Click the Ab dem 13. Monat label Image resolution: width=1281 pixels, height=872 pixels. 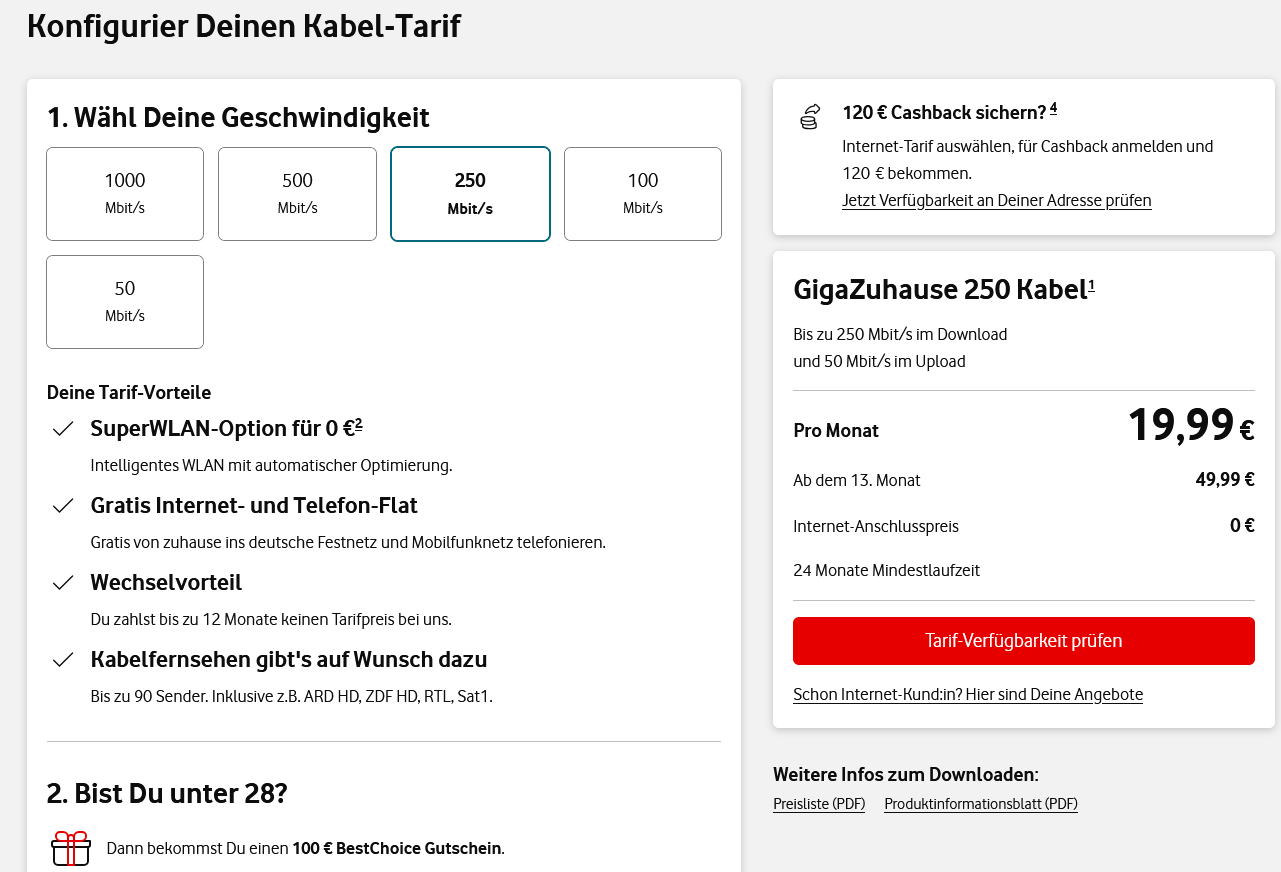pyautogui.click(x=857, y=481)
